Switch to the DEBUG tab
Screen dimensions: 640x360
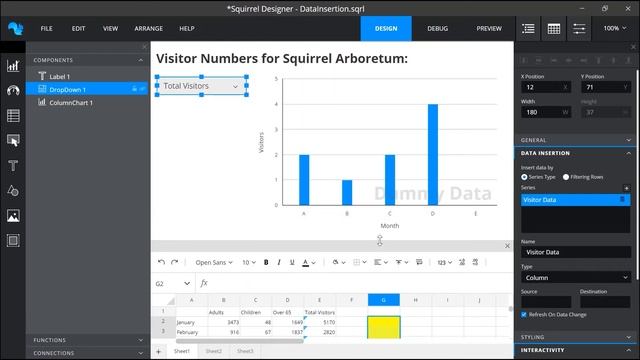coord(438,29)
